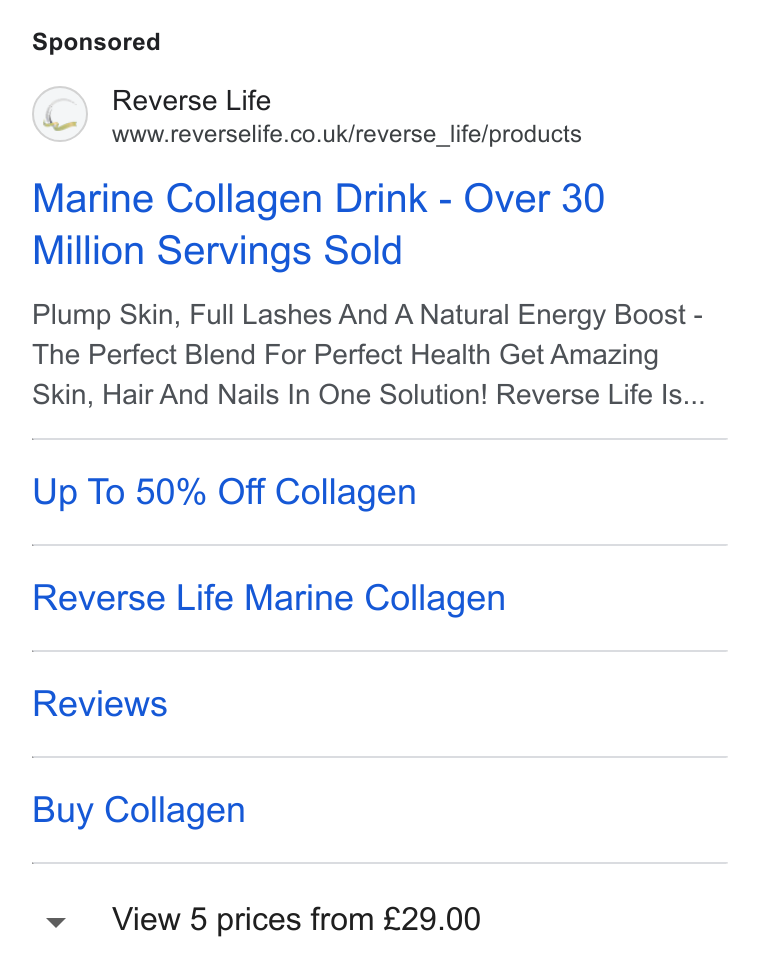This screenshot has width=760, height=980.
Task: Click the Reverse Life circular logo icon
Action: 60,114
